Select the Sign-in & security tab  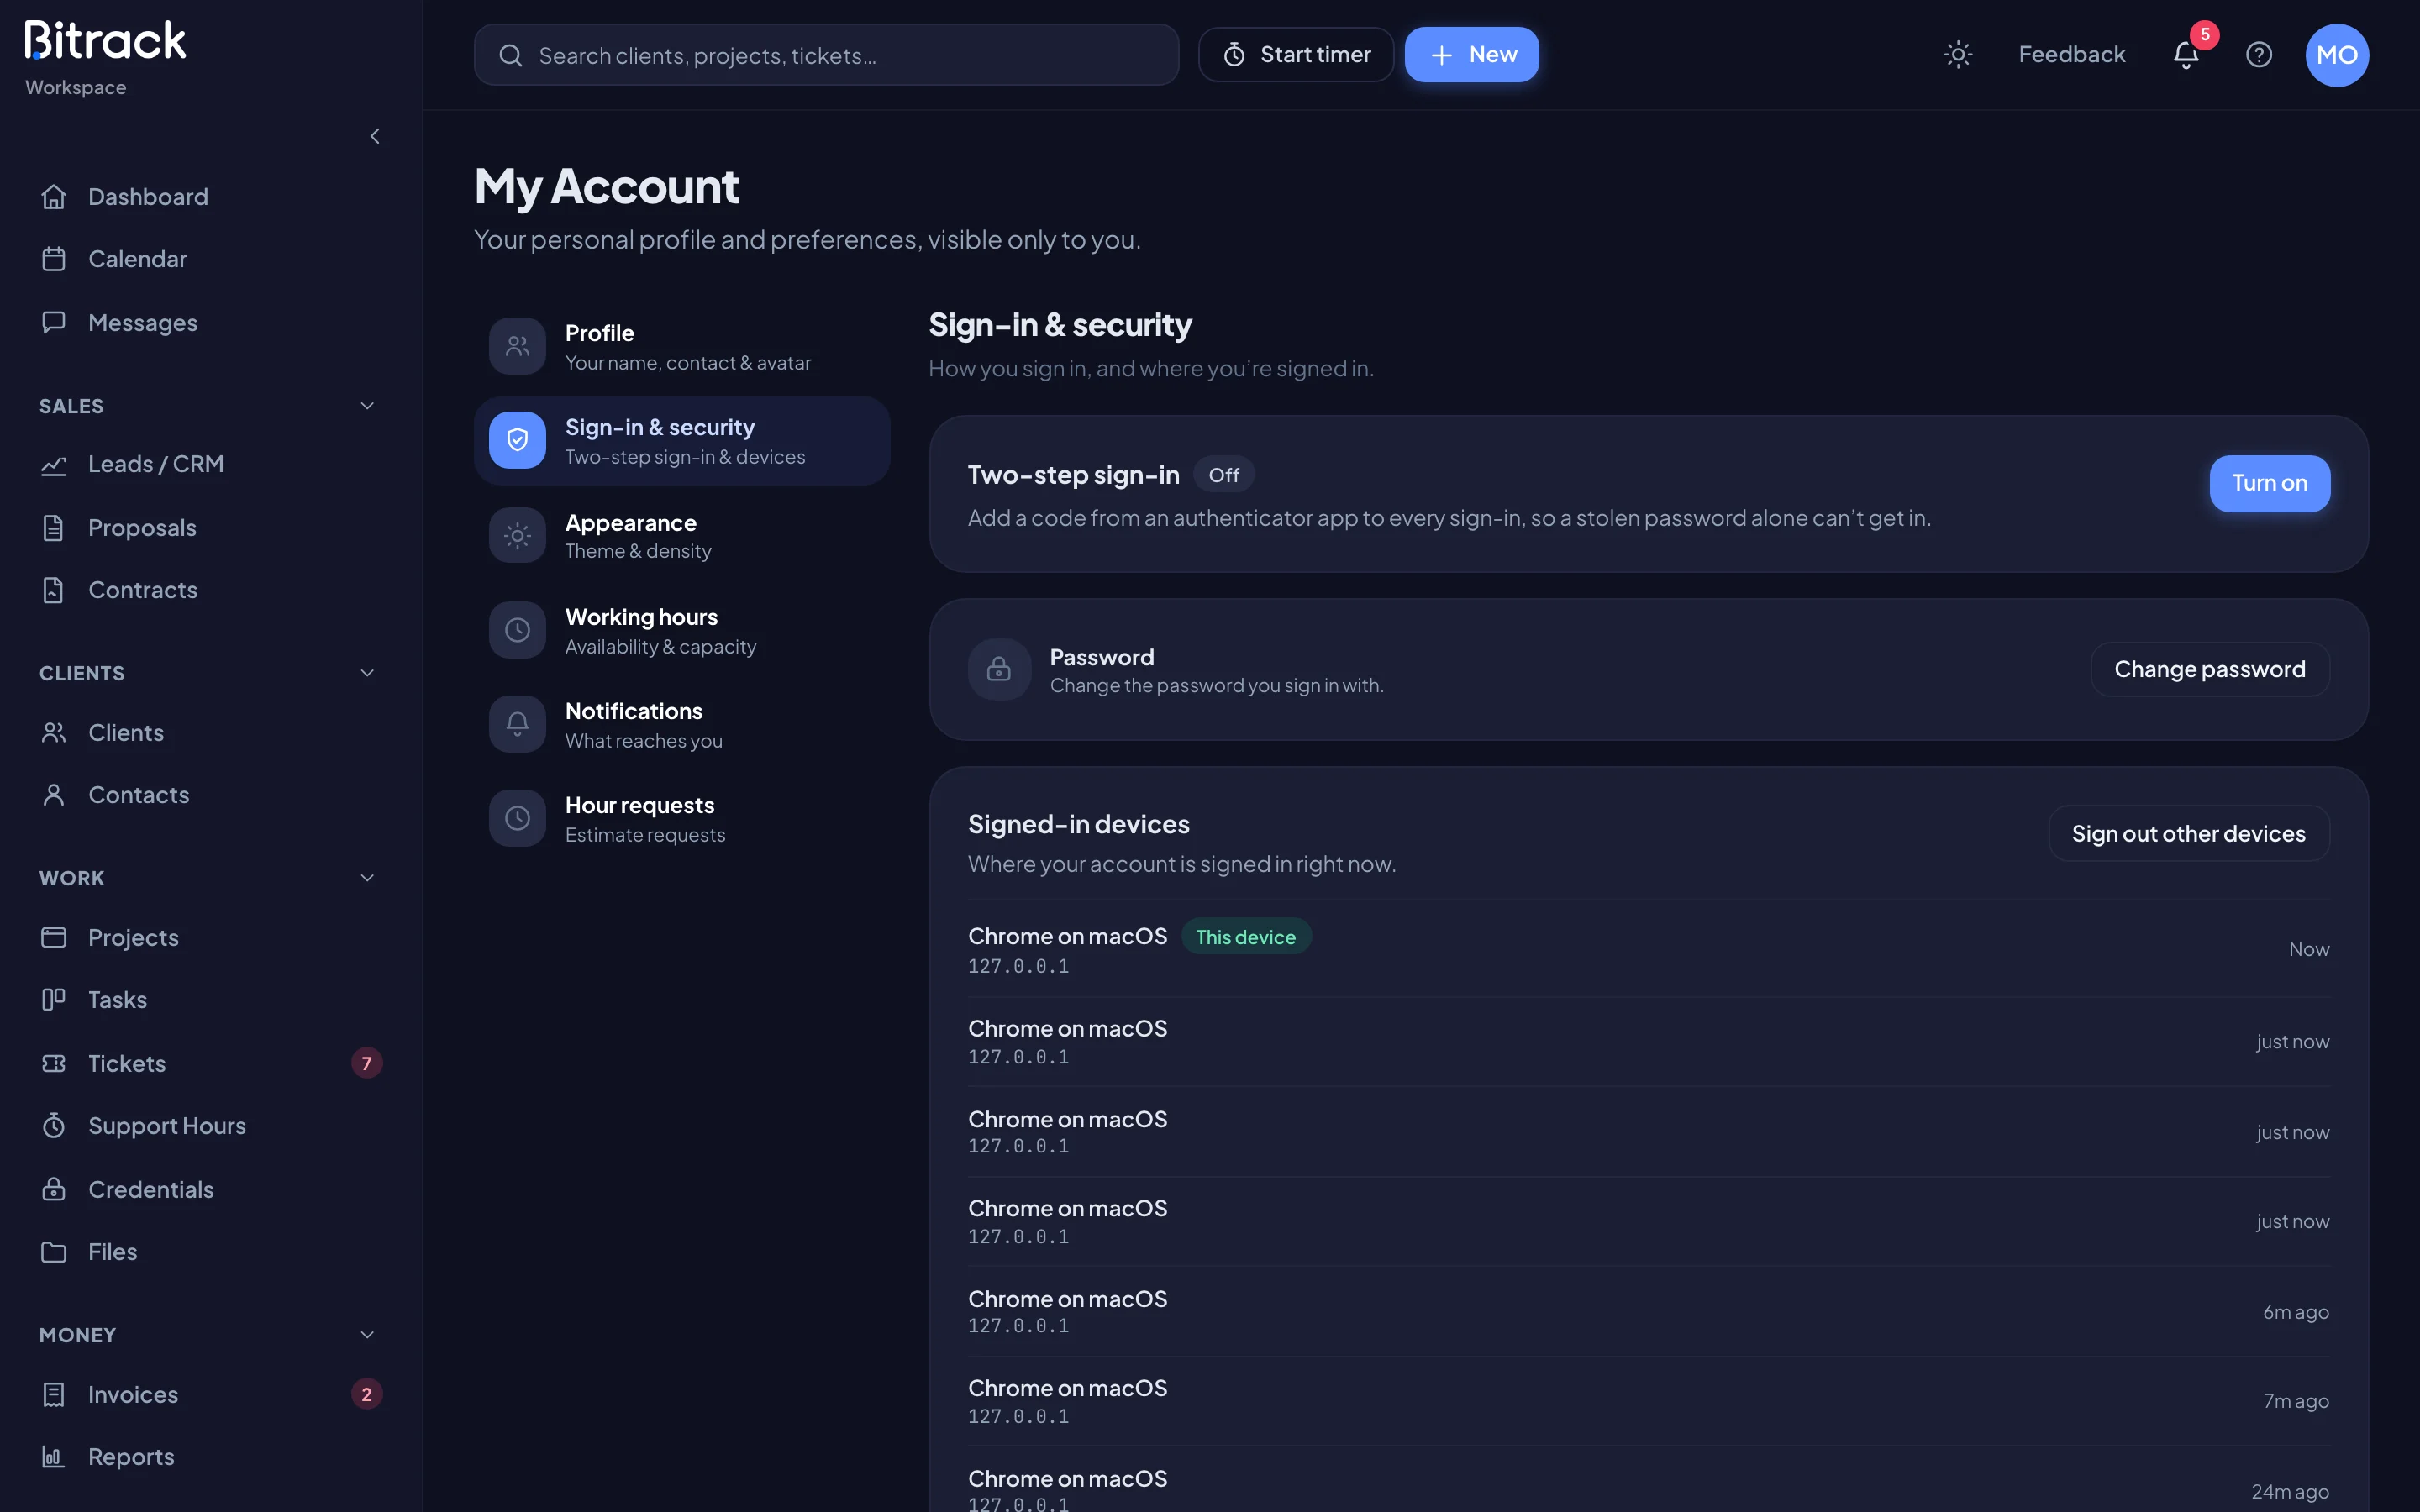point(682,441)
